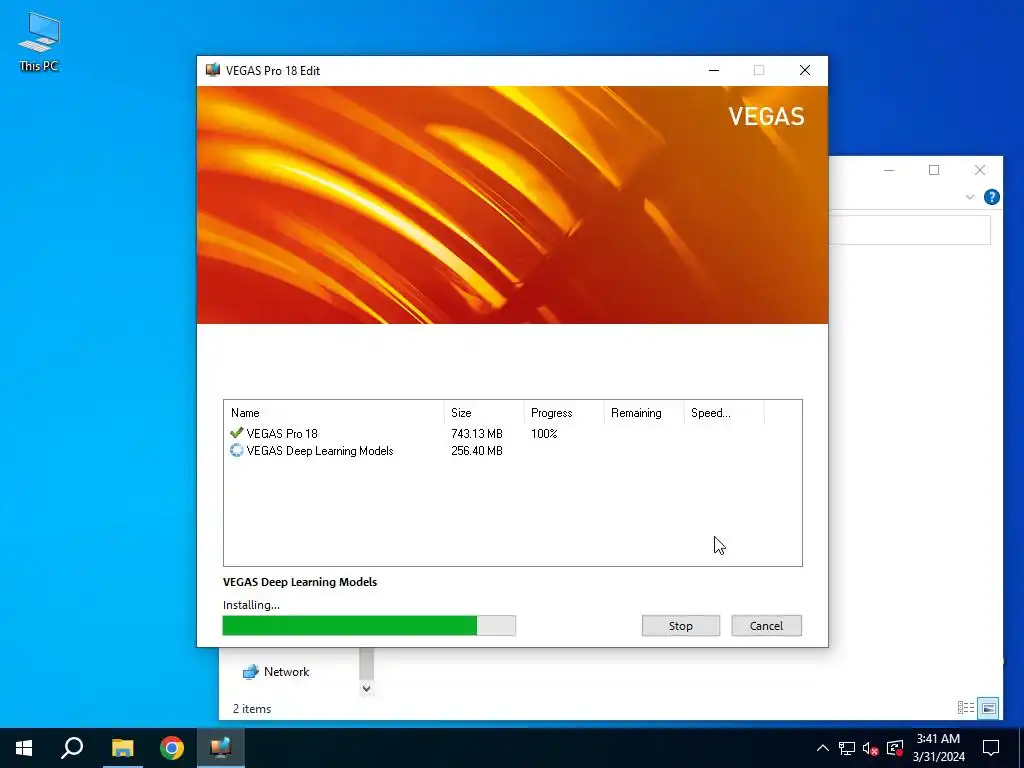Click the 100% progress value
Viewport: 1024px width, 768px height.
(544, 434)
